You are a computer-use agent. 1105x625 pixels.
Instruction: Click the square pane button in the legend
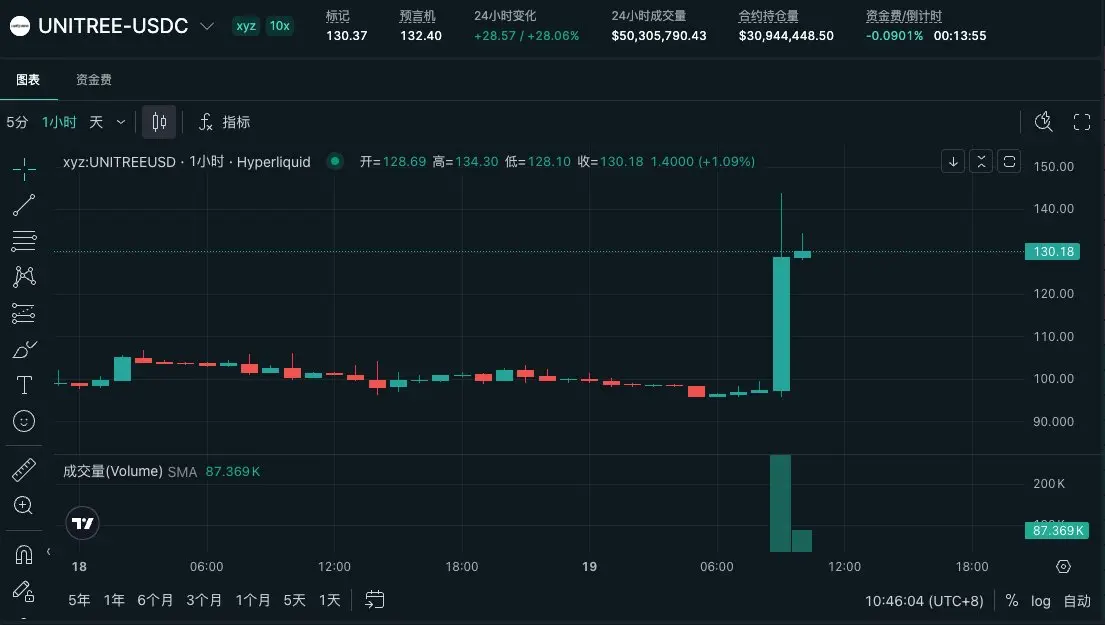click(1009, 161)
